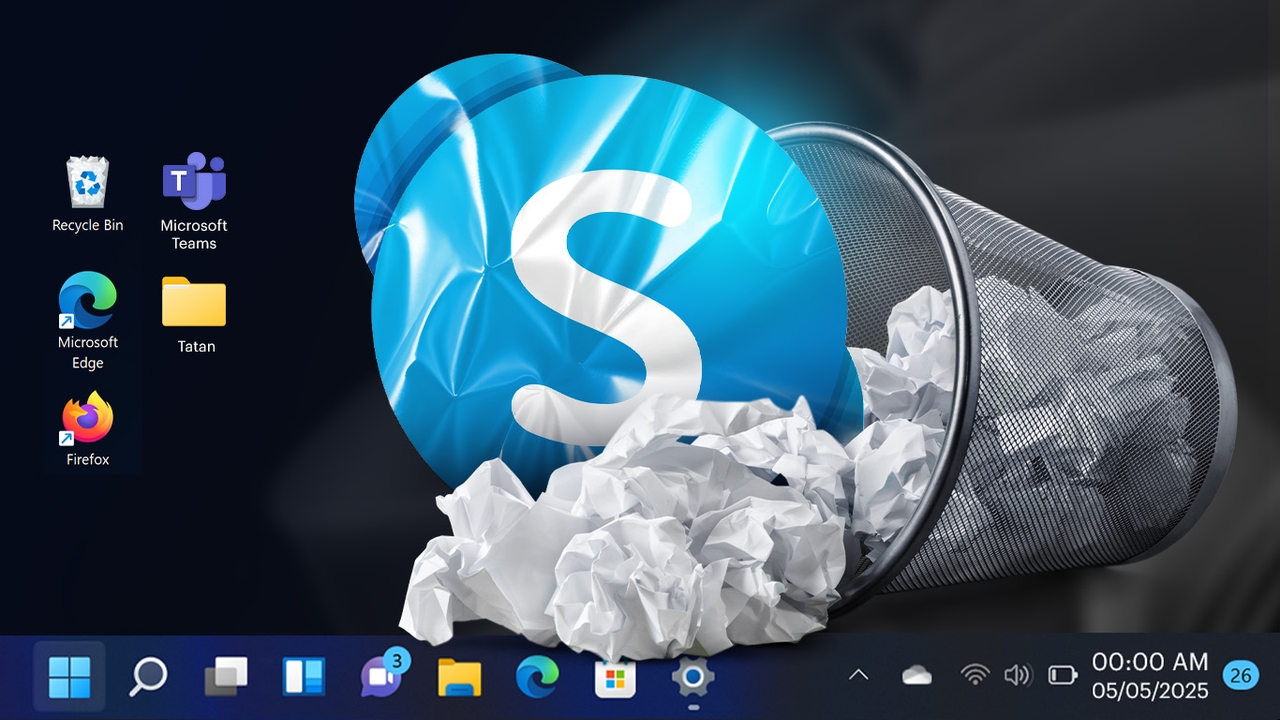The height and width of the screenshot is (720, 1280).
Task: Open Teams Chat with 3 notifications
Action: (x=384, y=673)
